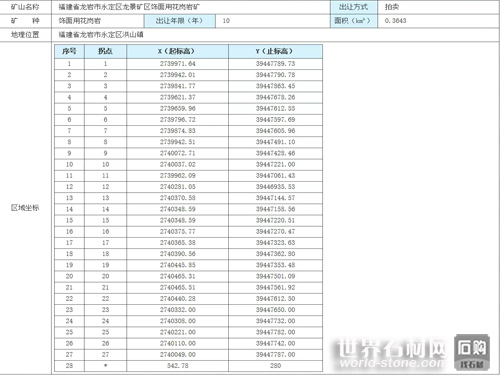Select X value 2740332.00 in row 23
The height and width of the screenshot is (375, 500).
[178, 310]
